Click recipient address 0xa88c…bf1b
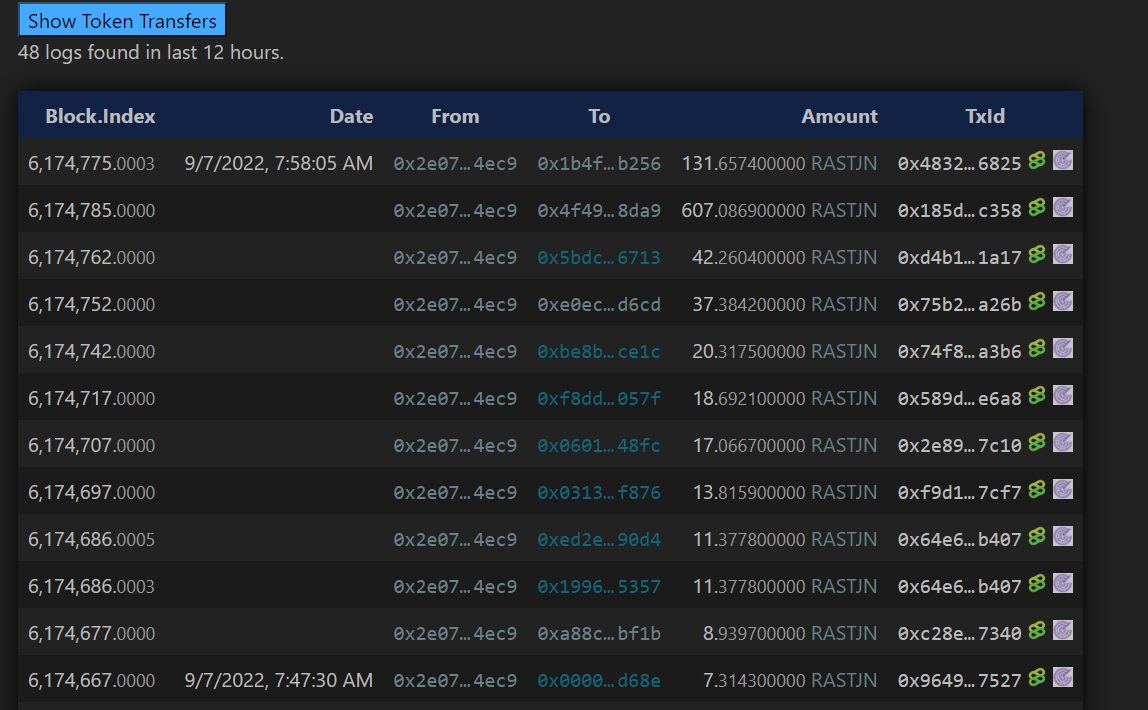Viewport: 1148px width, 710px height. click(599, 633)
